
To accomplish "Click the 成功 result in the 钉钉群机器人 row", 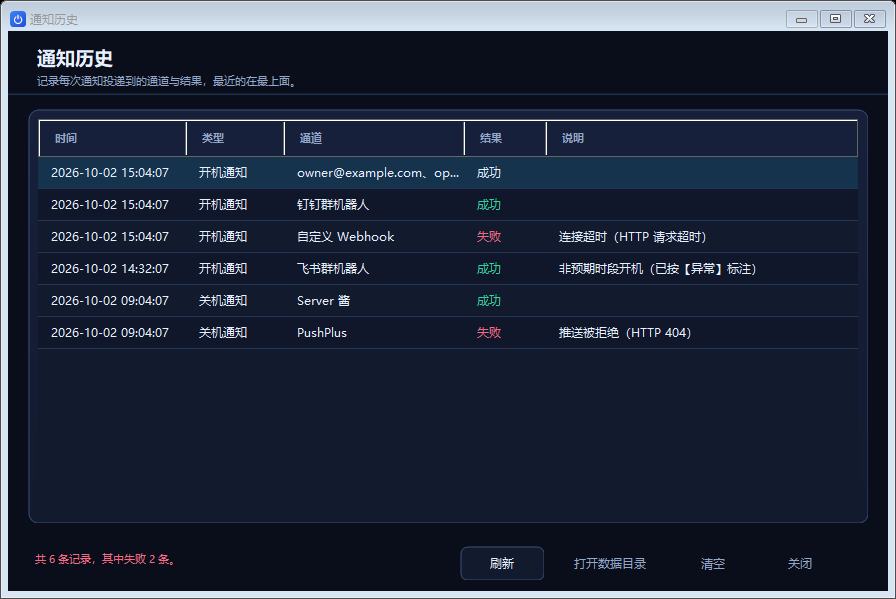I will (489, 205).
